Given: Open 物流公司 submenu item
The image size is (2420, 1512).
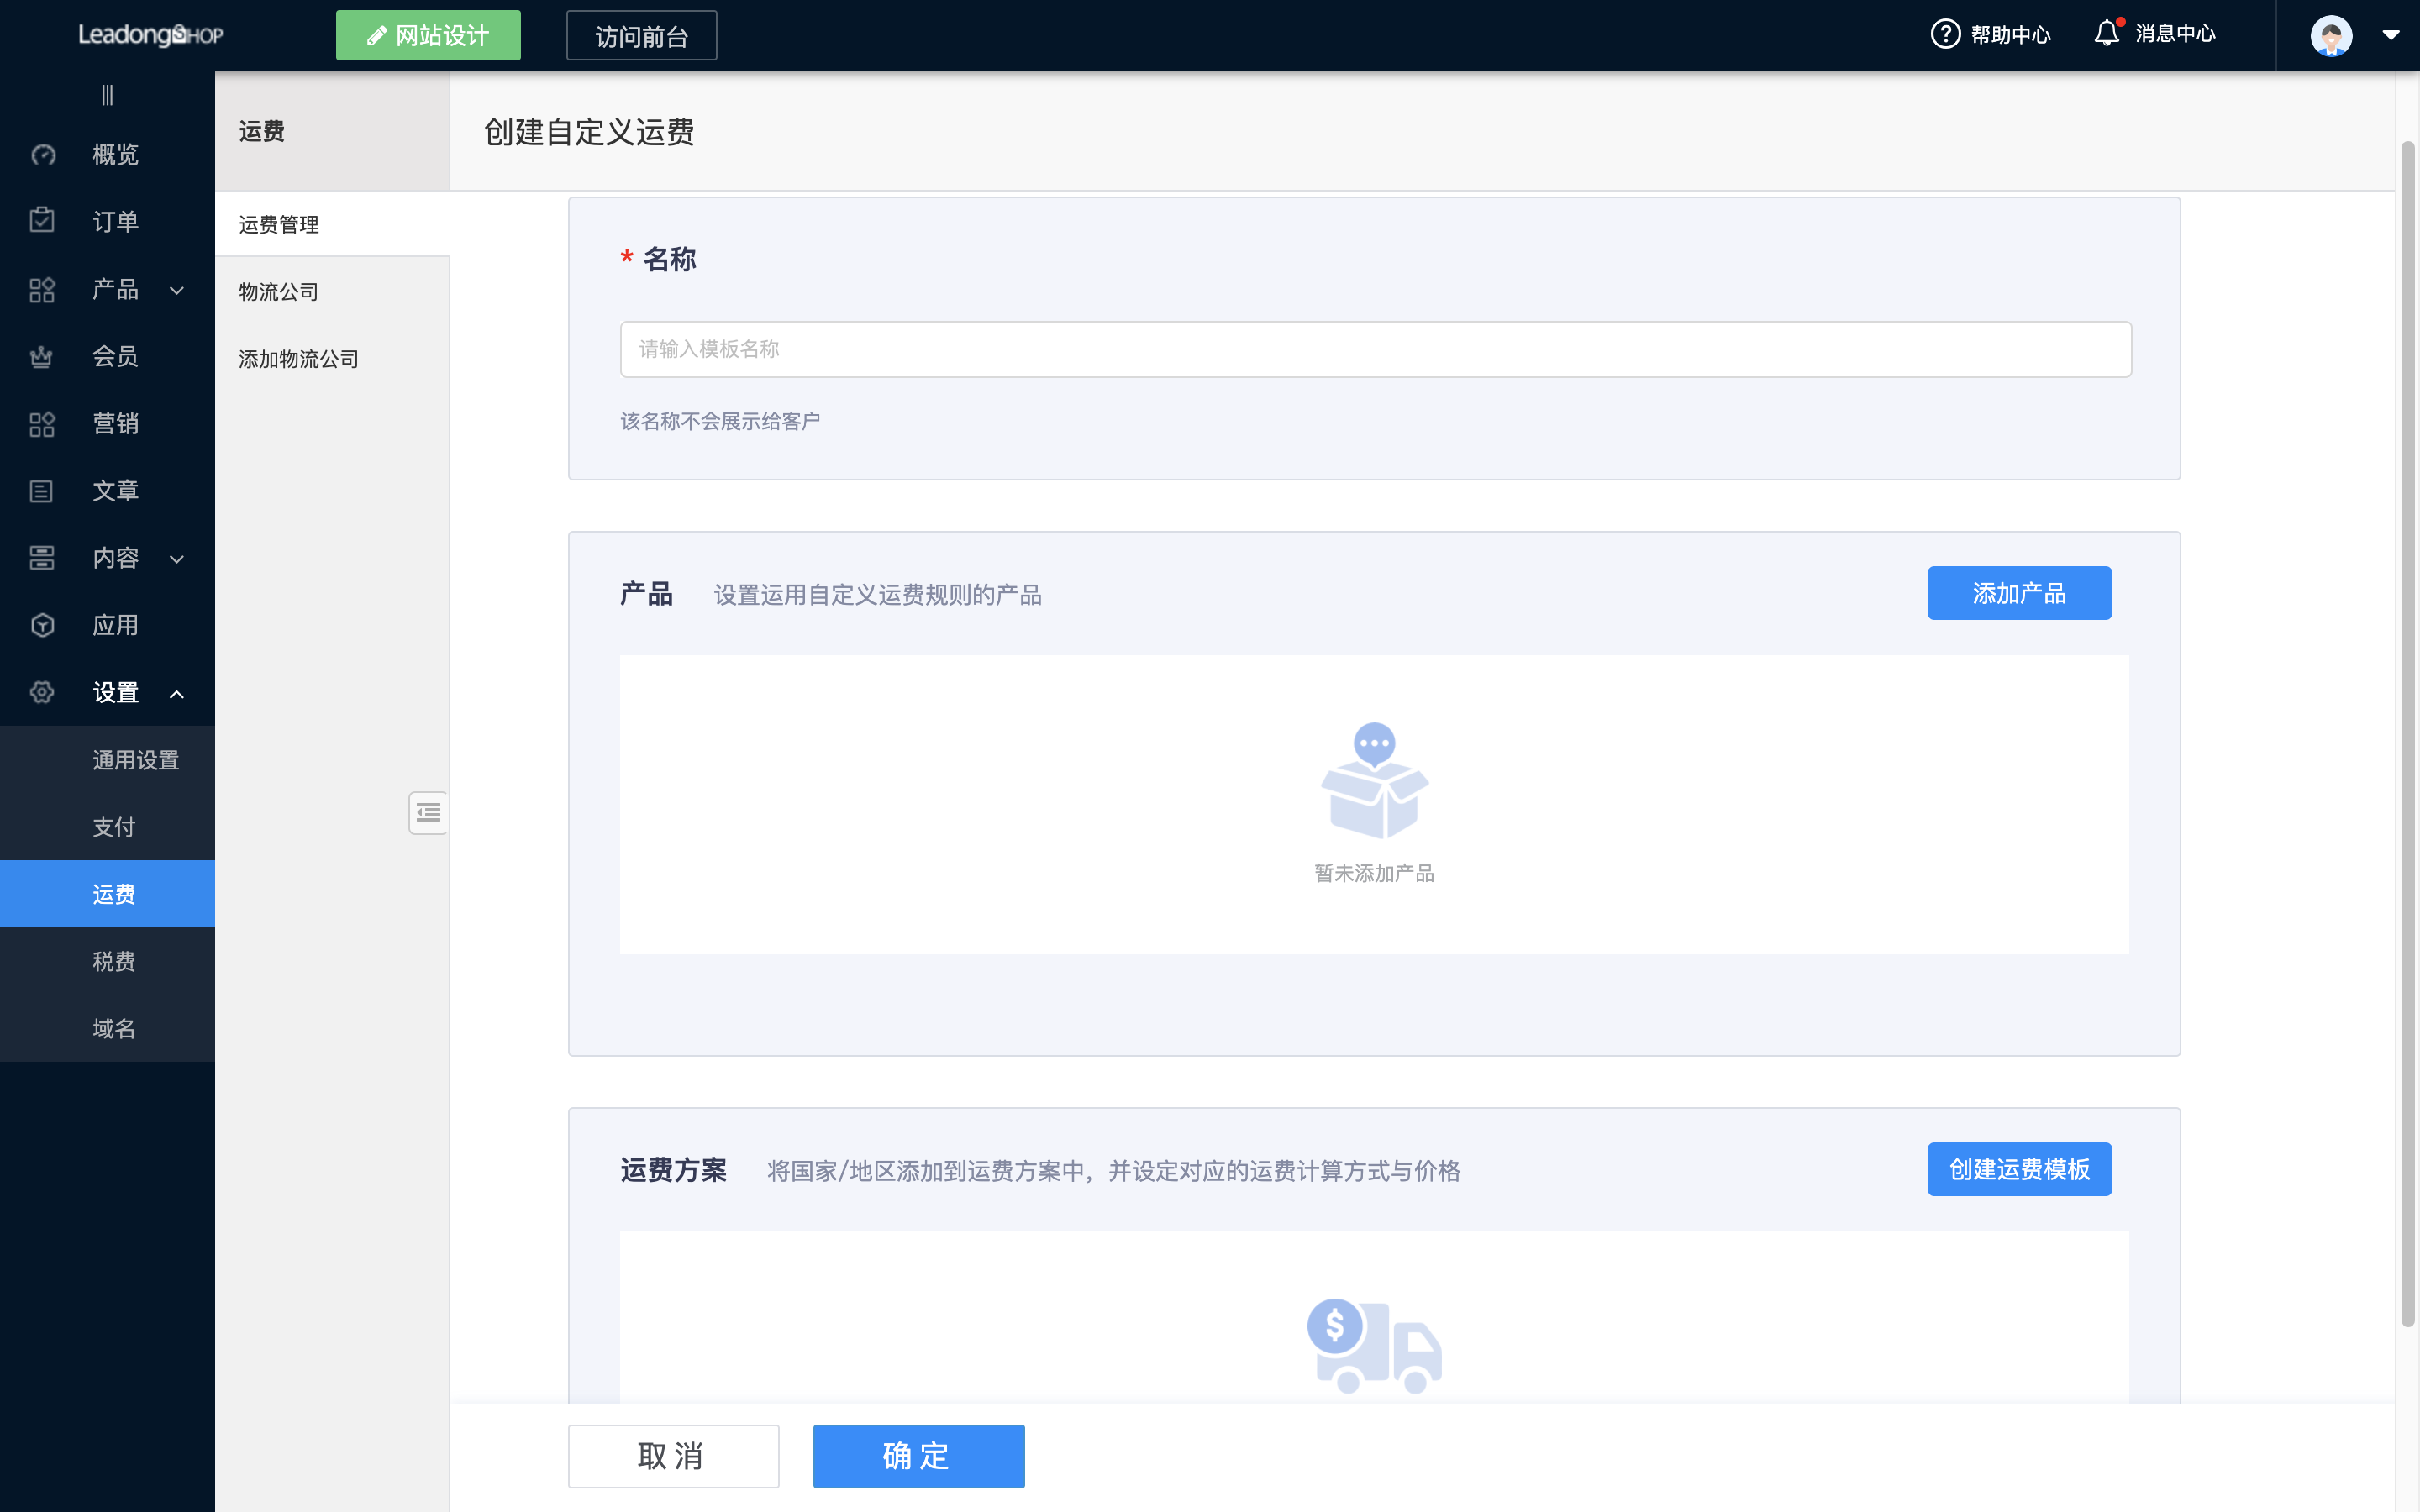Looking at the screenshot, I should (279, 292).
